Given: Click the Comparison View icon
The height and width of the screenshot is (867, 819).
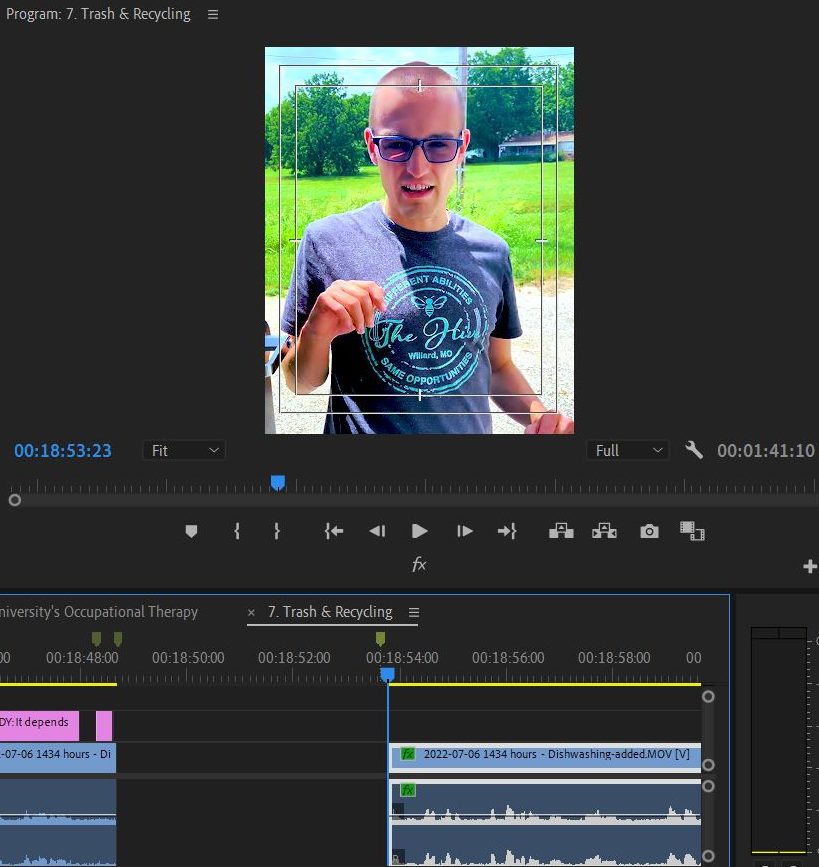Looking at the screenshot, I should pyautogui.click(x=692, y=531).
